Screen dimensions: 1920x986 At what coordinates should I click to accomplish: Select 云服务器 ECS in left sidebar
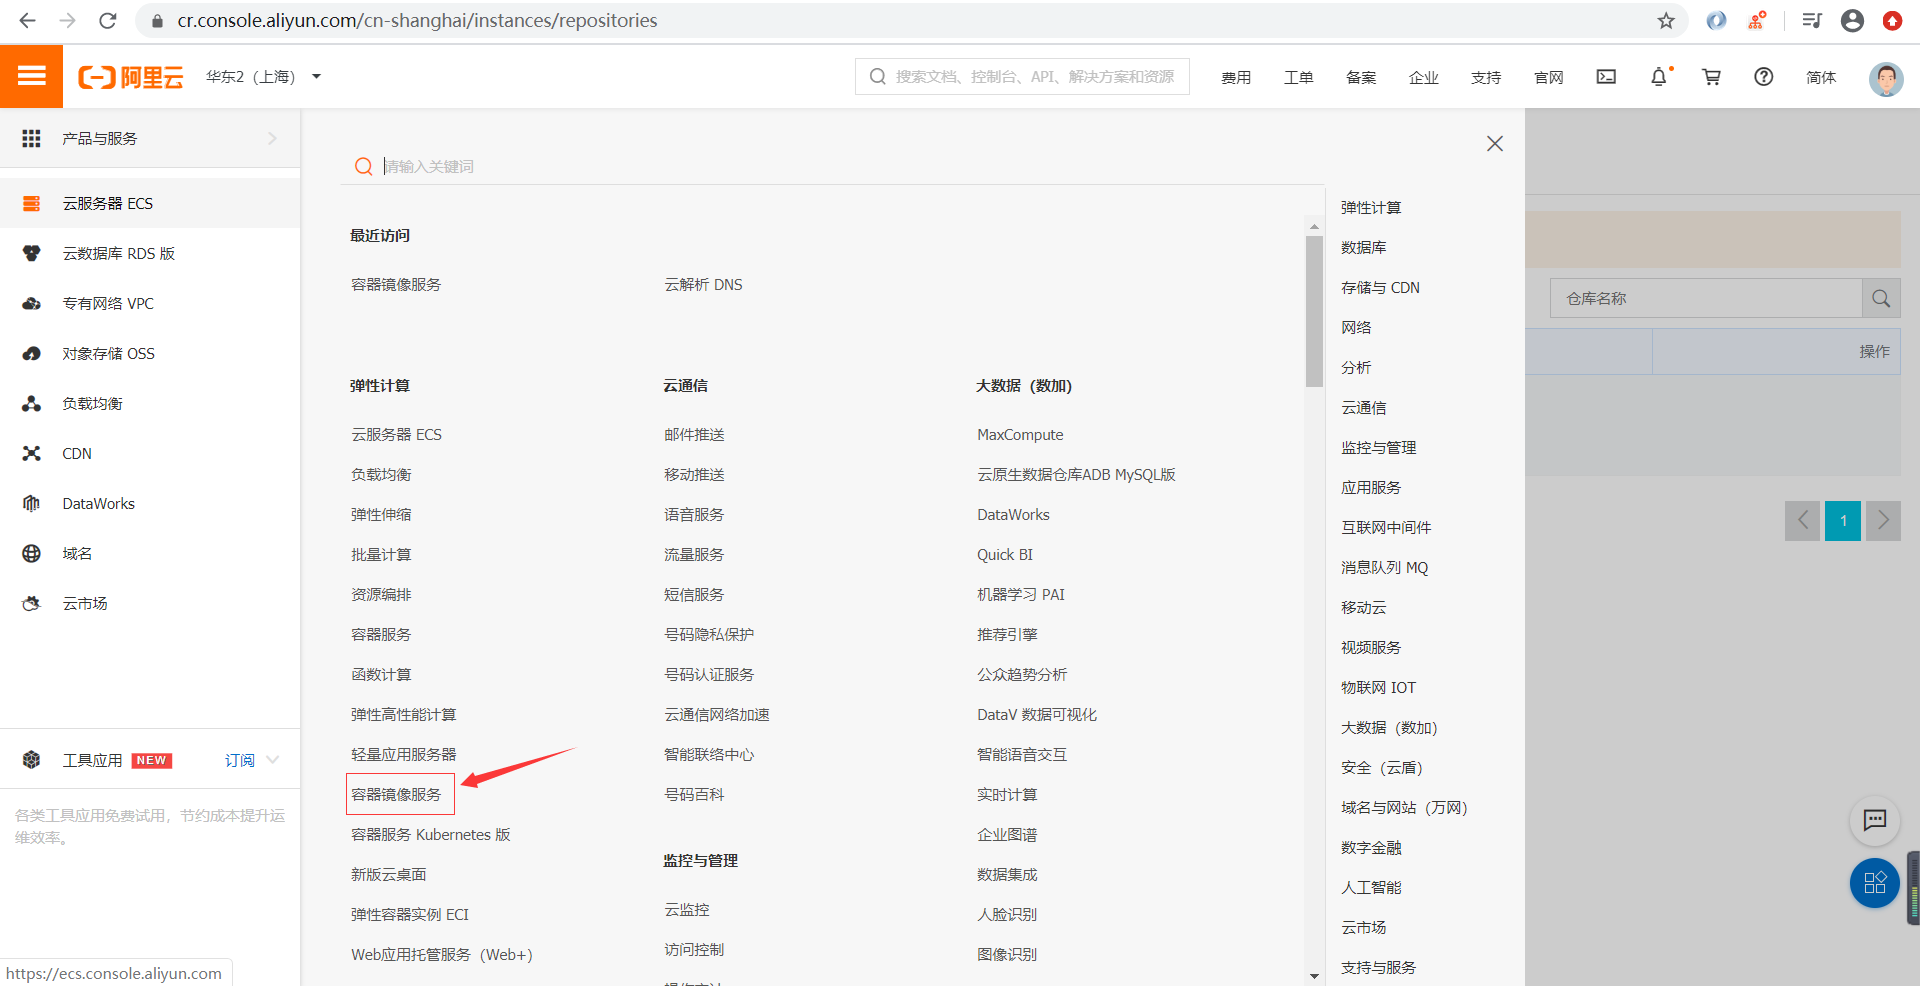click(108, 204)
